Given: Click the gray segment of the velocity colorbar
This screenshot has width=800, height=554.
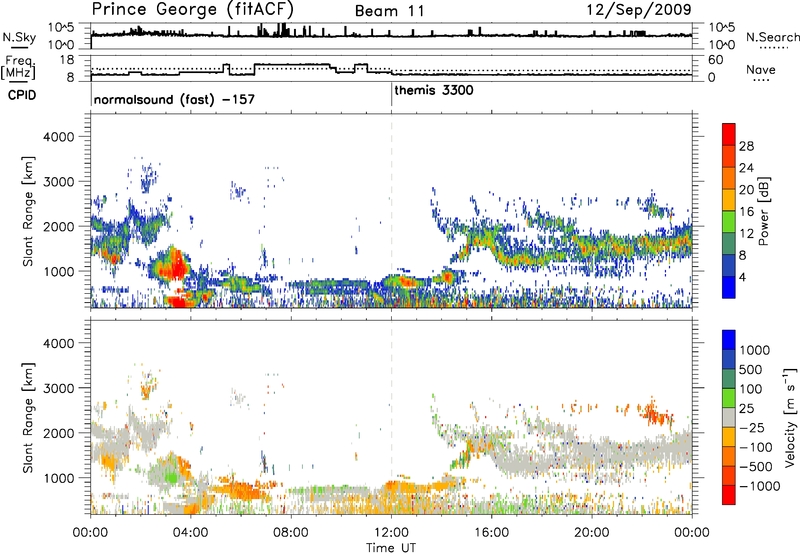Looking at the screenshot, I should [x=729, y=417].
